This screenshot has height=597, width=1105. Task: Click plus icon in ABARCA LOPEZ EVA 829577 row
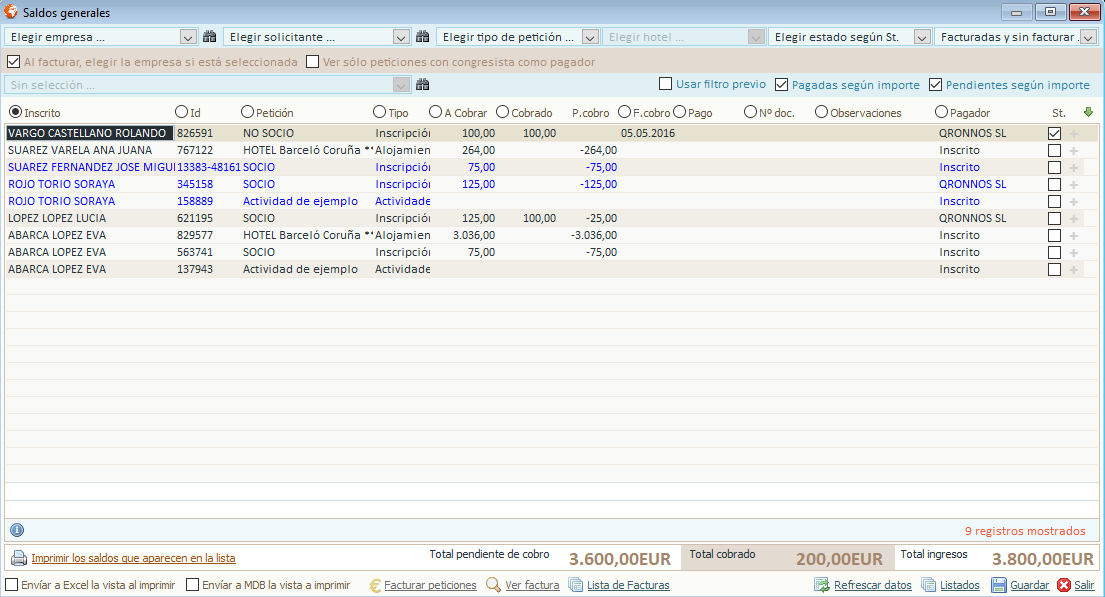pos(1073,235)
